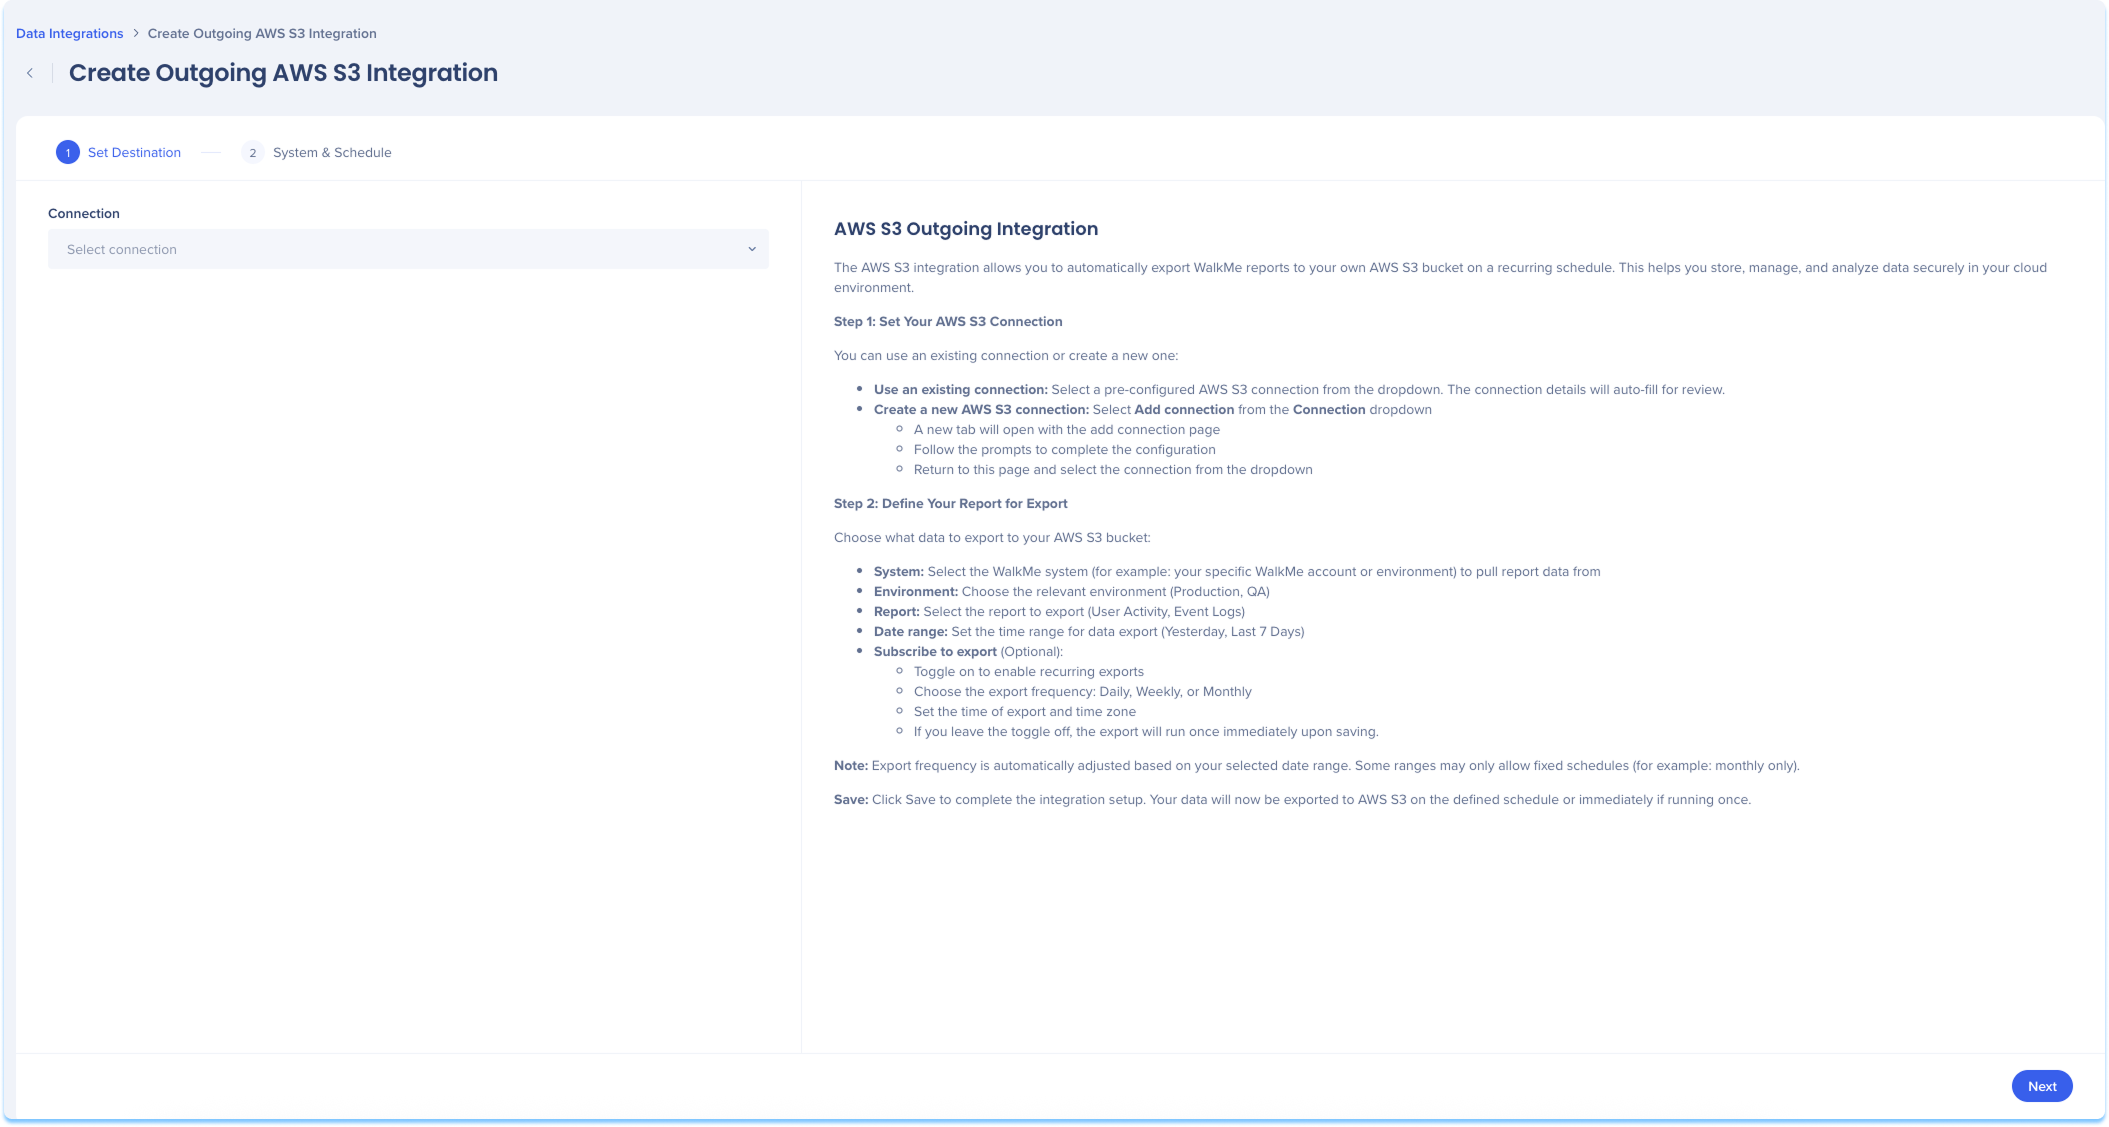Click the page title 'Create Outgoing AWS S3 Integration'

click(x=283, y=73)
